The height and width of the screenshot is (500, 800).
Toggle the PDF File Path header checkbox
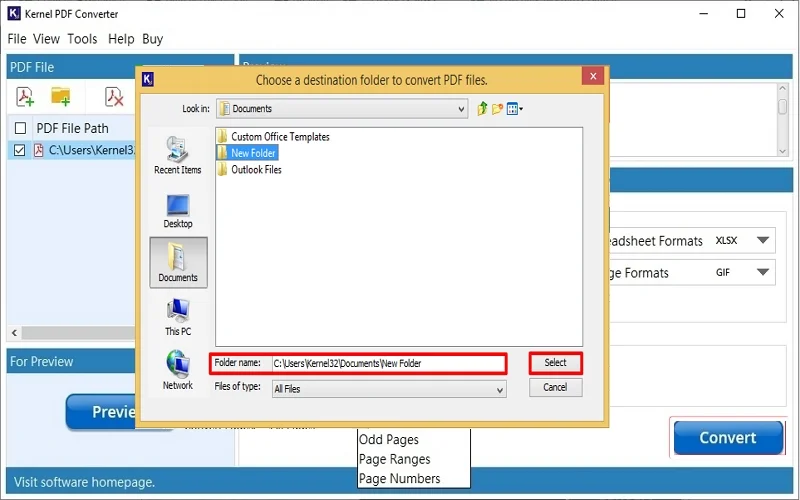click(x=20, y=128)
